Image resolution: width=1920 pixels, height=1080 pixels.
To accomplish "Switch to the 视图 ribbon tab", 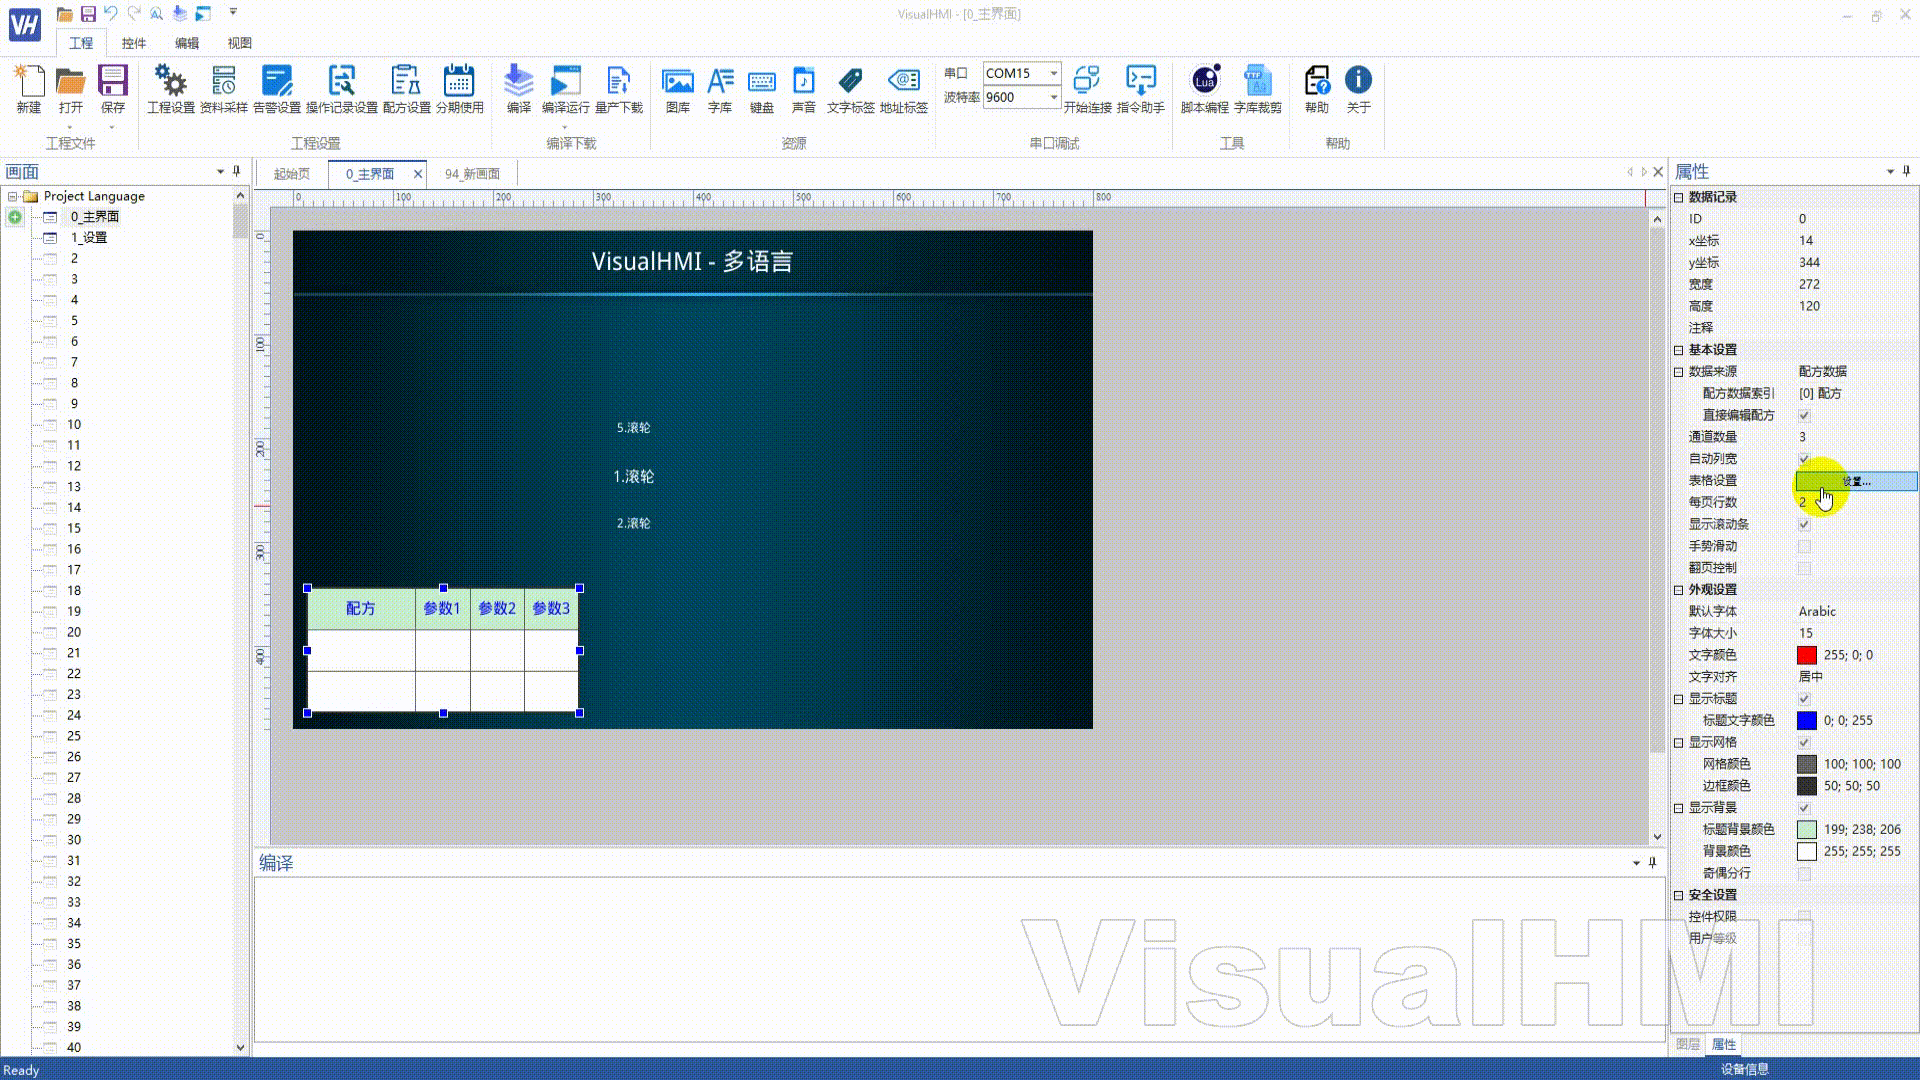I will coord(239,43).
